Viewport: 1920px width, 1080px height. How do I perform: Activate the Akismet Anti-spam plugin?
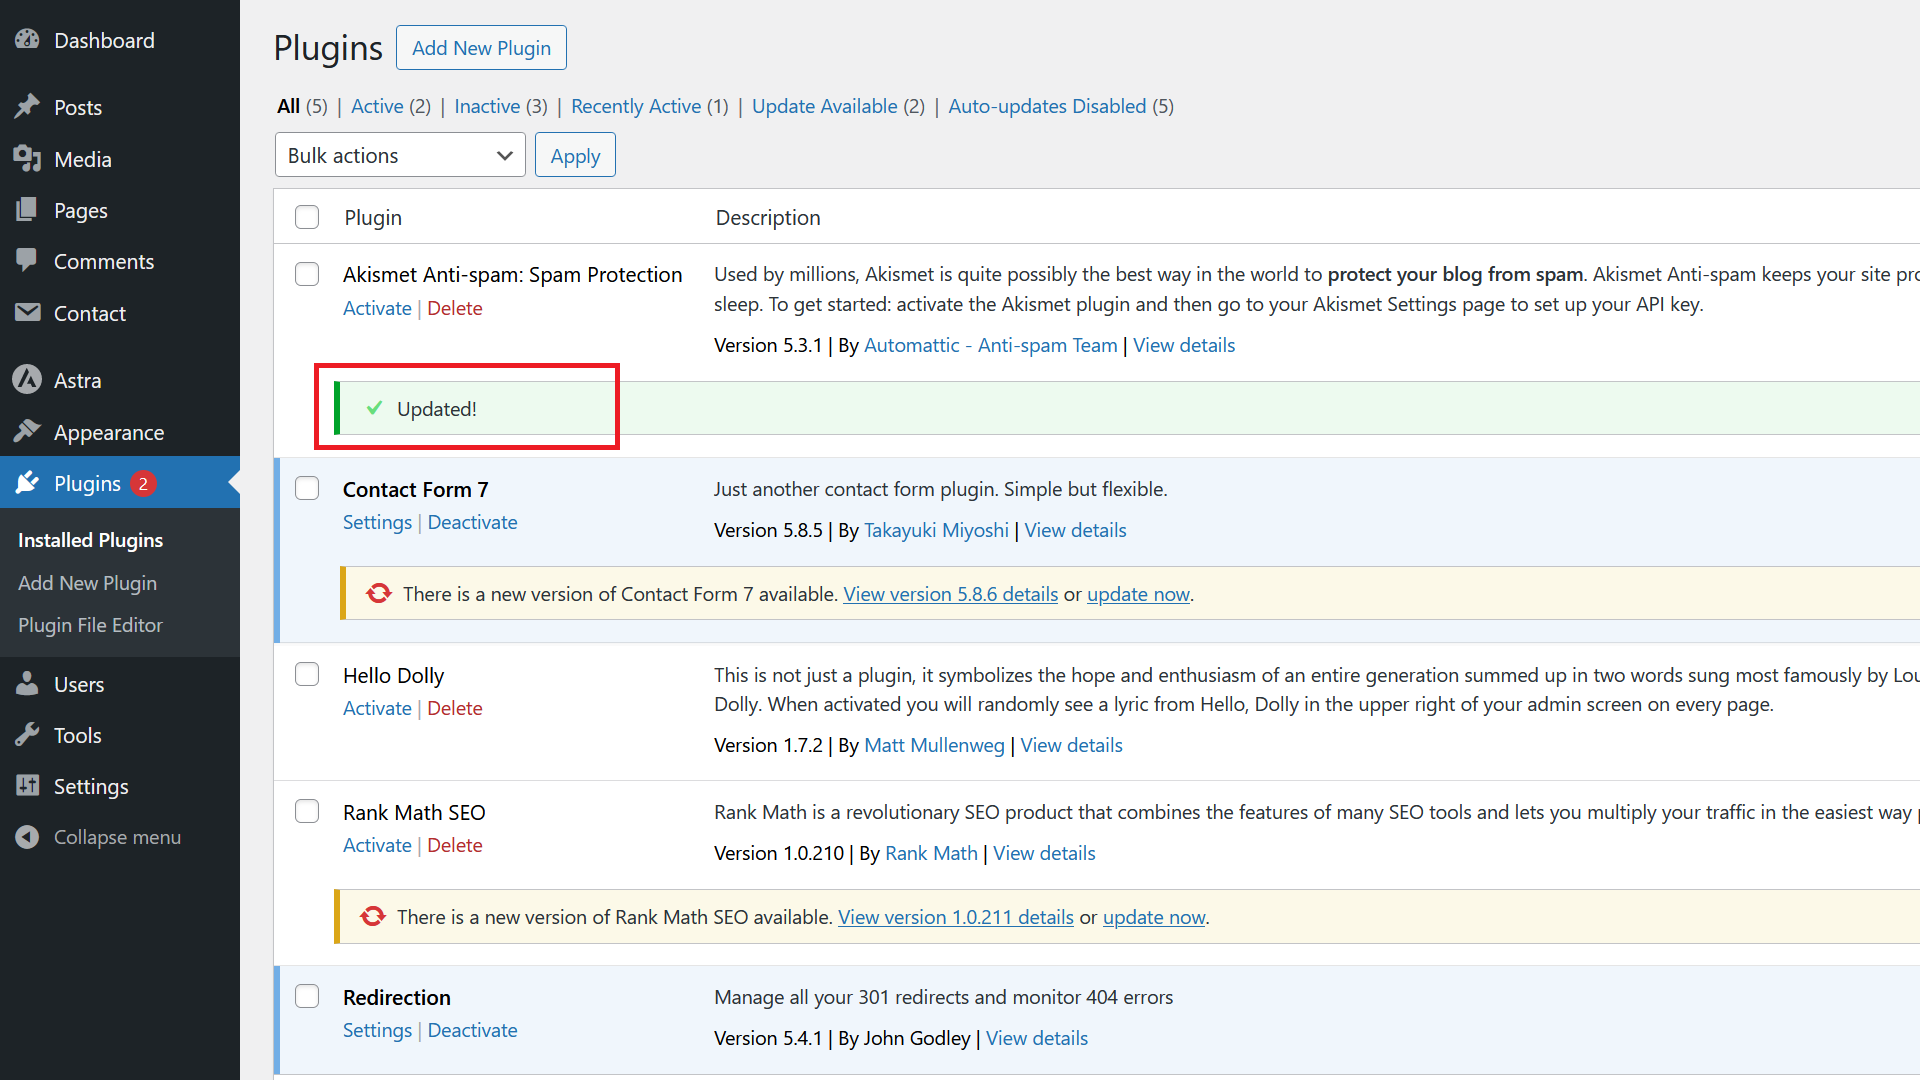377,308
